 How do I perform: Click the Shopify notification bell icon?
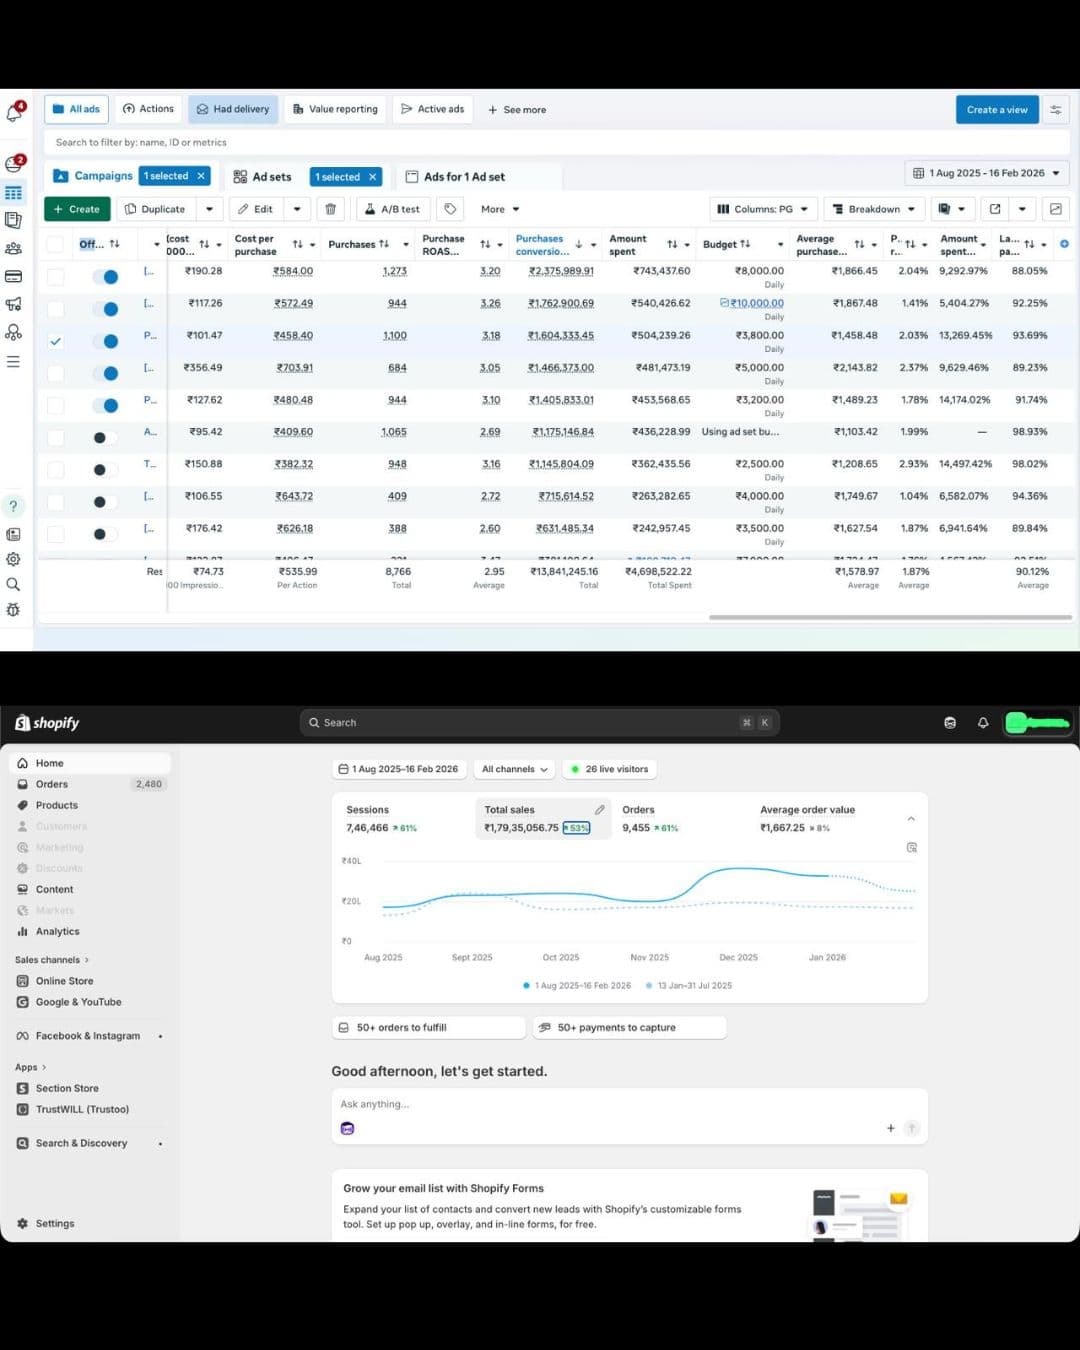[983, 723]
